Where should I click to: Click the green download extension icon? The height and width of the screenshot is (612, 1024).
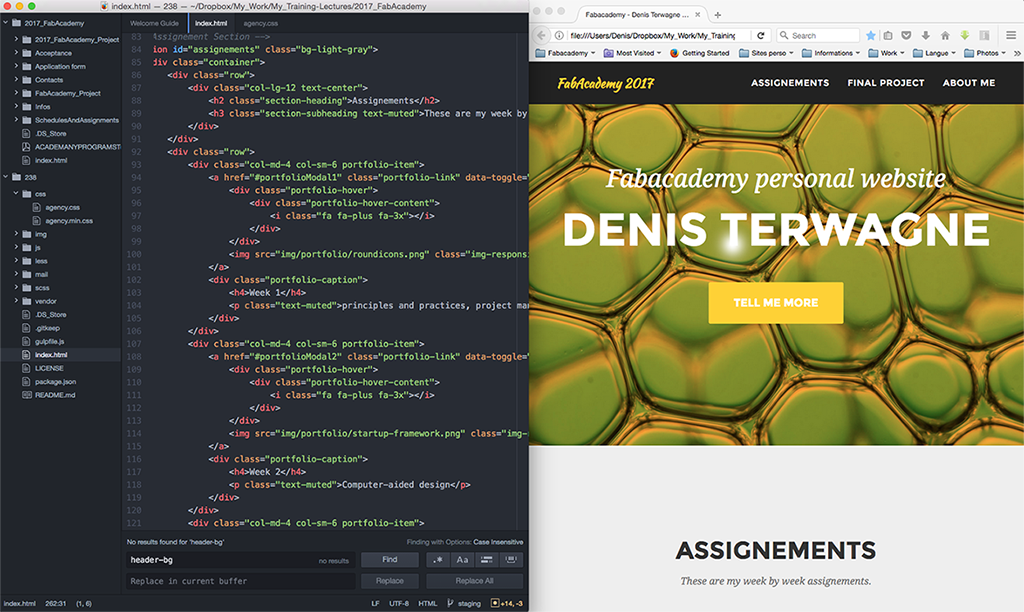point(965,35)
